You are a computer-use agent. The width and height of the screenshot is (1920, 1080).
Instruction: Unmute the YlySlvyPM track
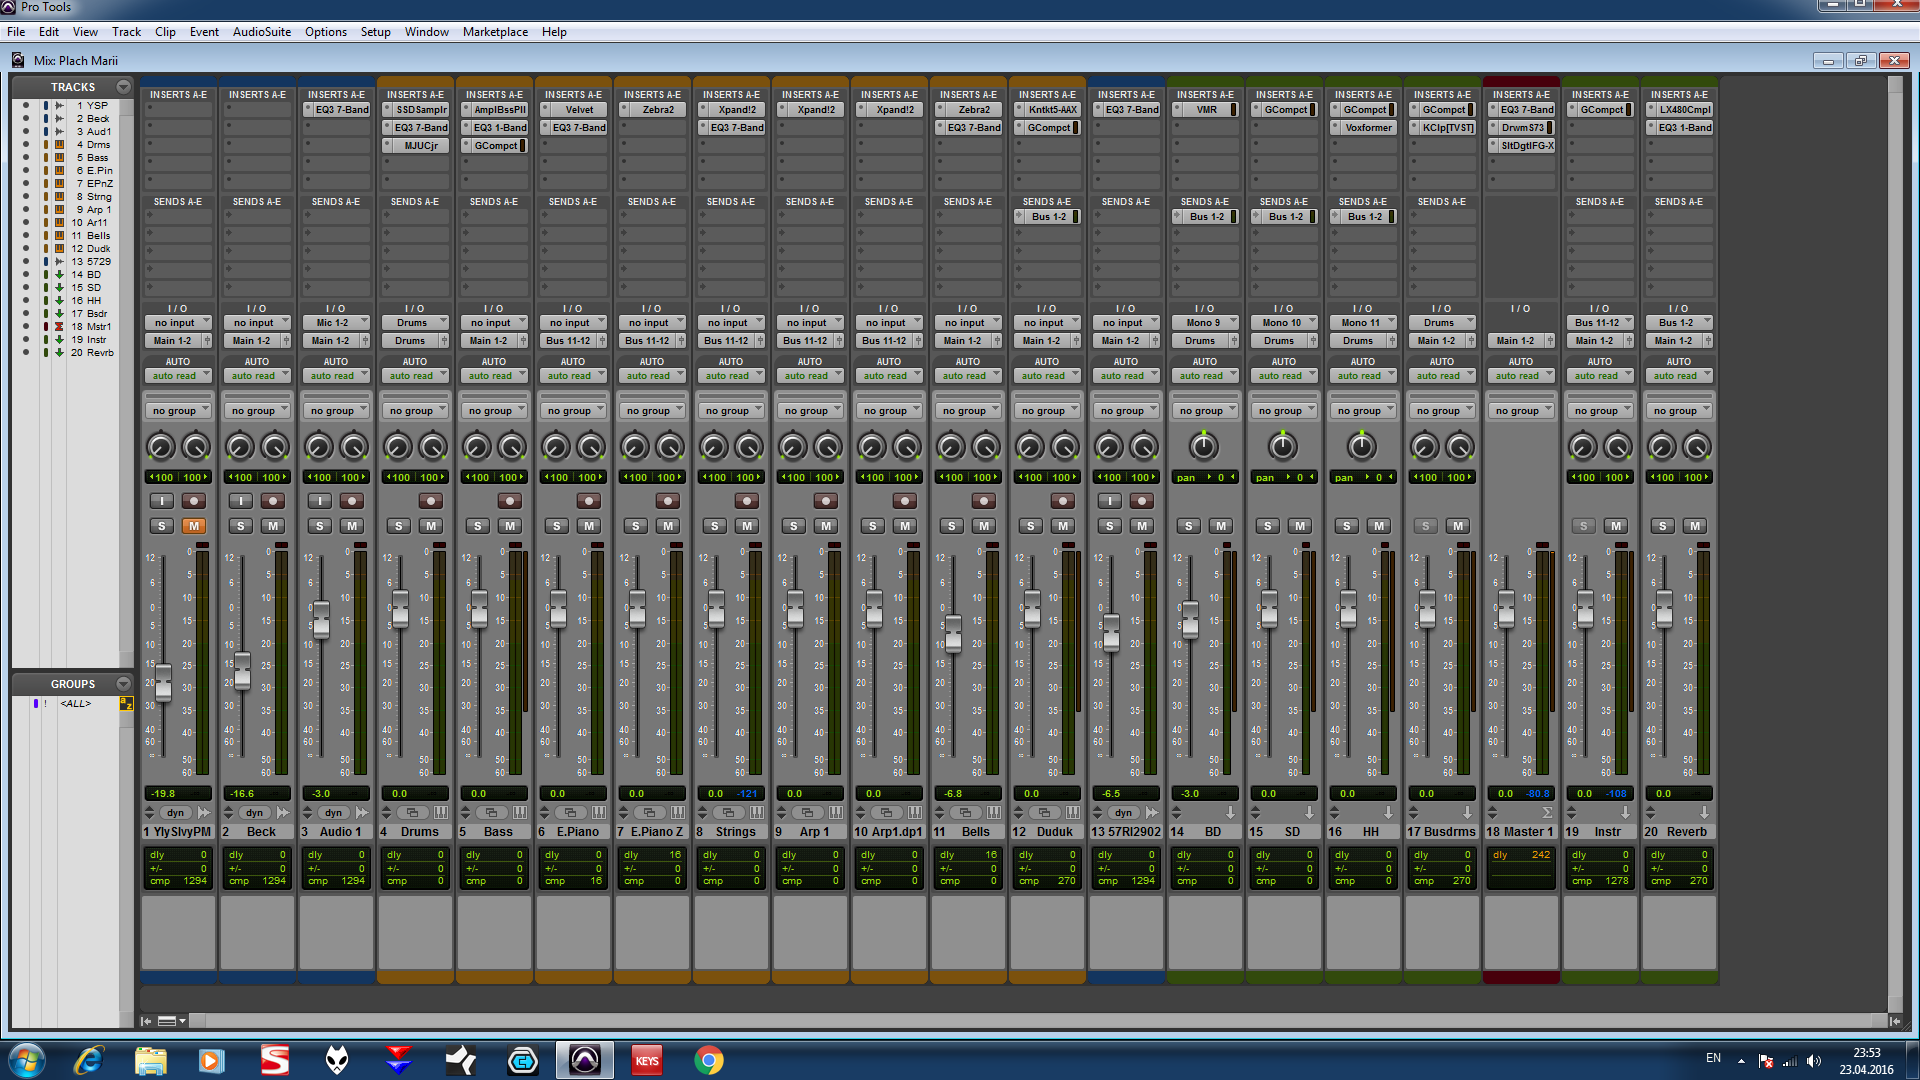(194, 526)
